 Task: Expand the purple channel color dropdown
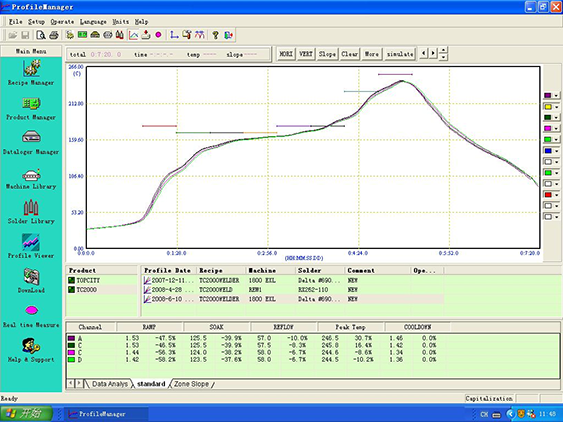coord(556,96)
